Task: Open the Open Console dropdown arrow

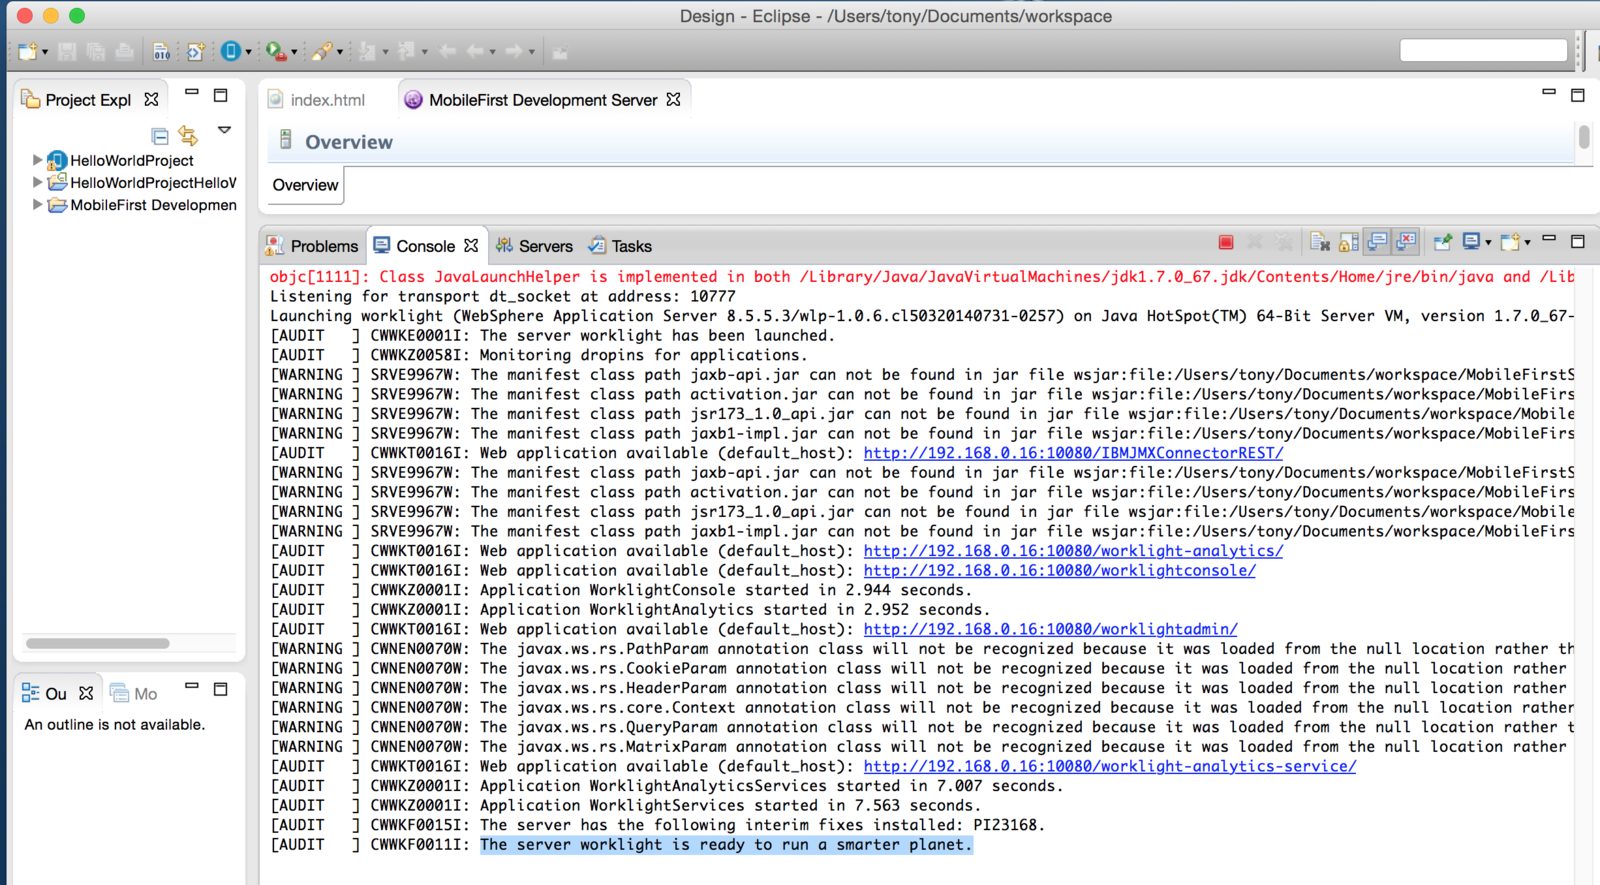Action: 1527,243
